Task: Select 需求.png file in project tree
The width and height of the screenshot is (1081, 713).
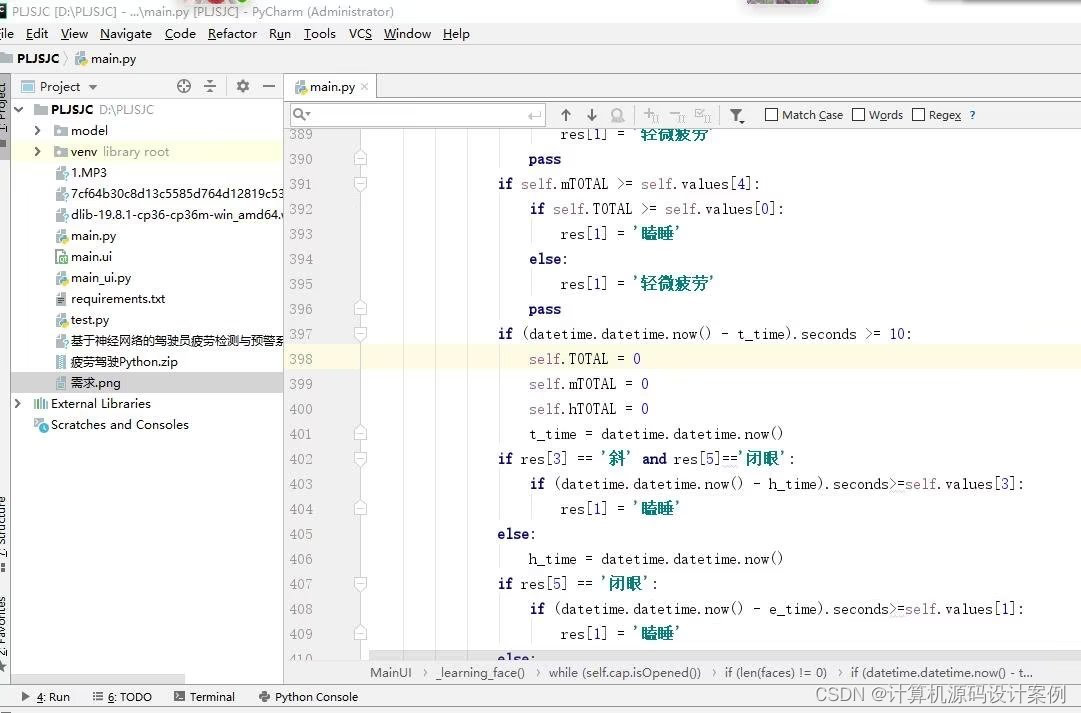Action: pyautogui.click(x=96, y=382)
